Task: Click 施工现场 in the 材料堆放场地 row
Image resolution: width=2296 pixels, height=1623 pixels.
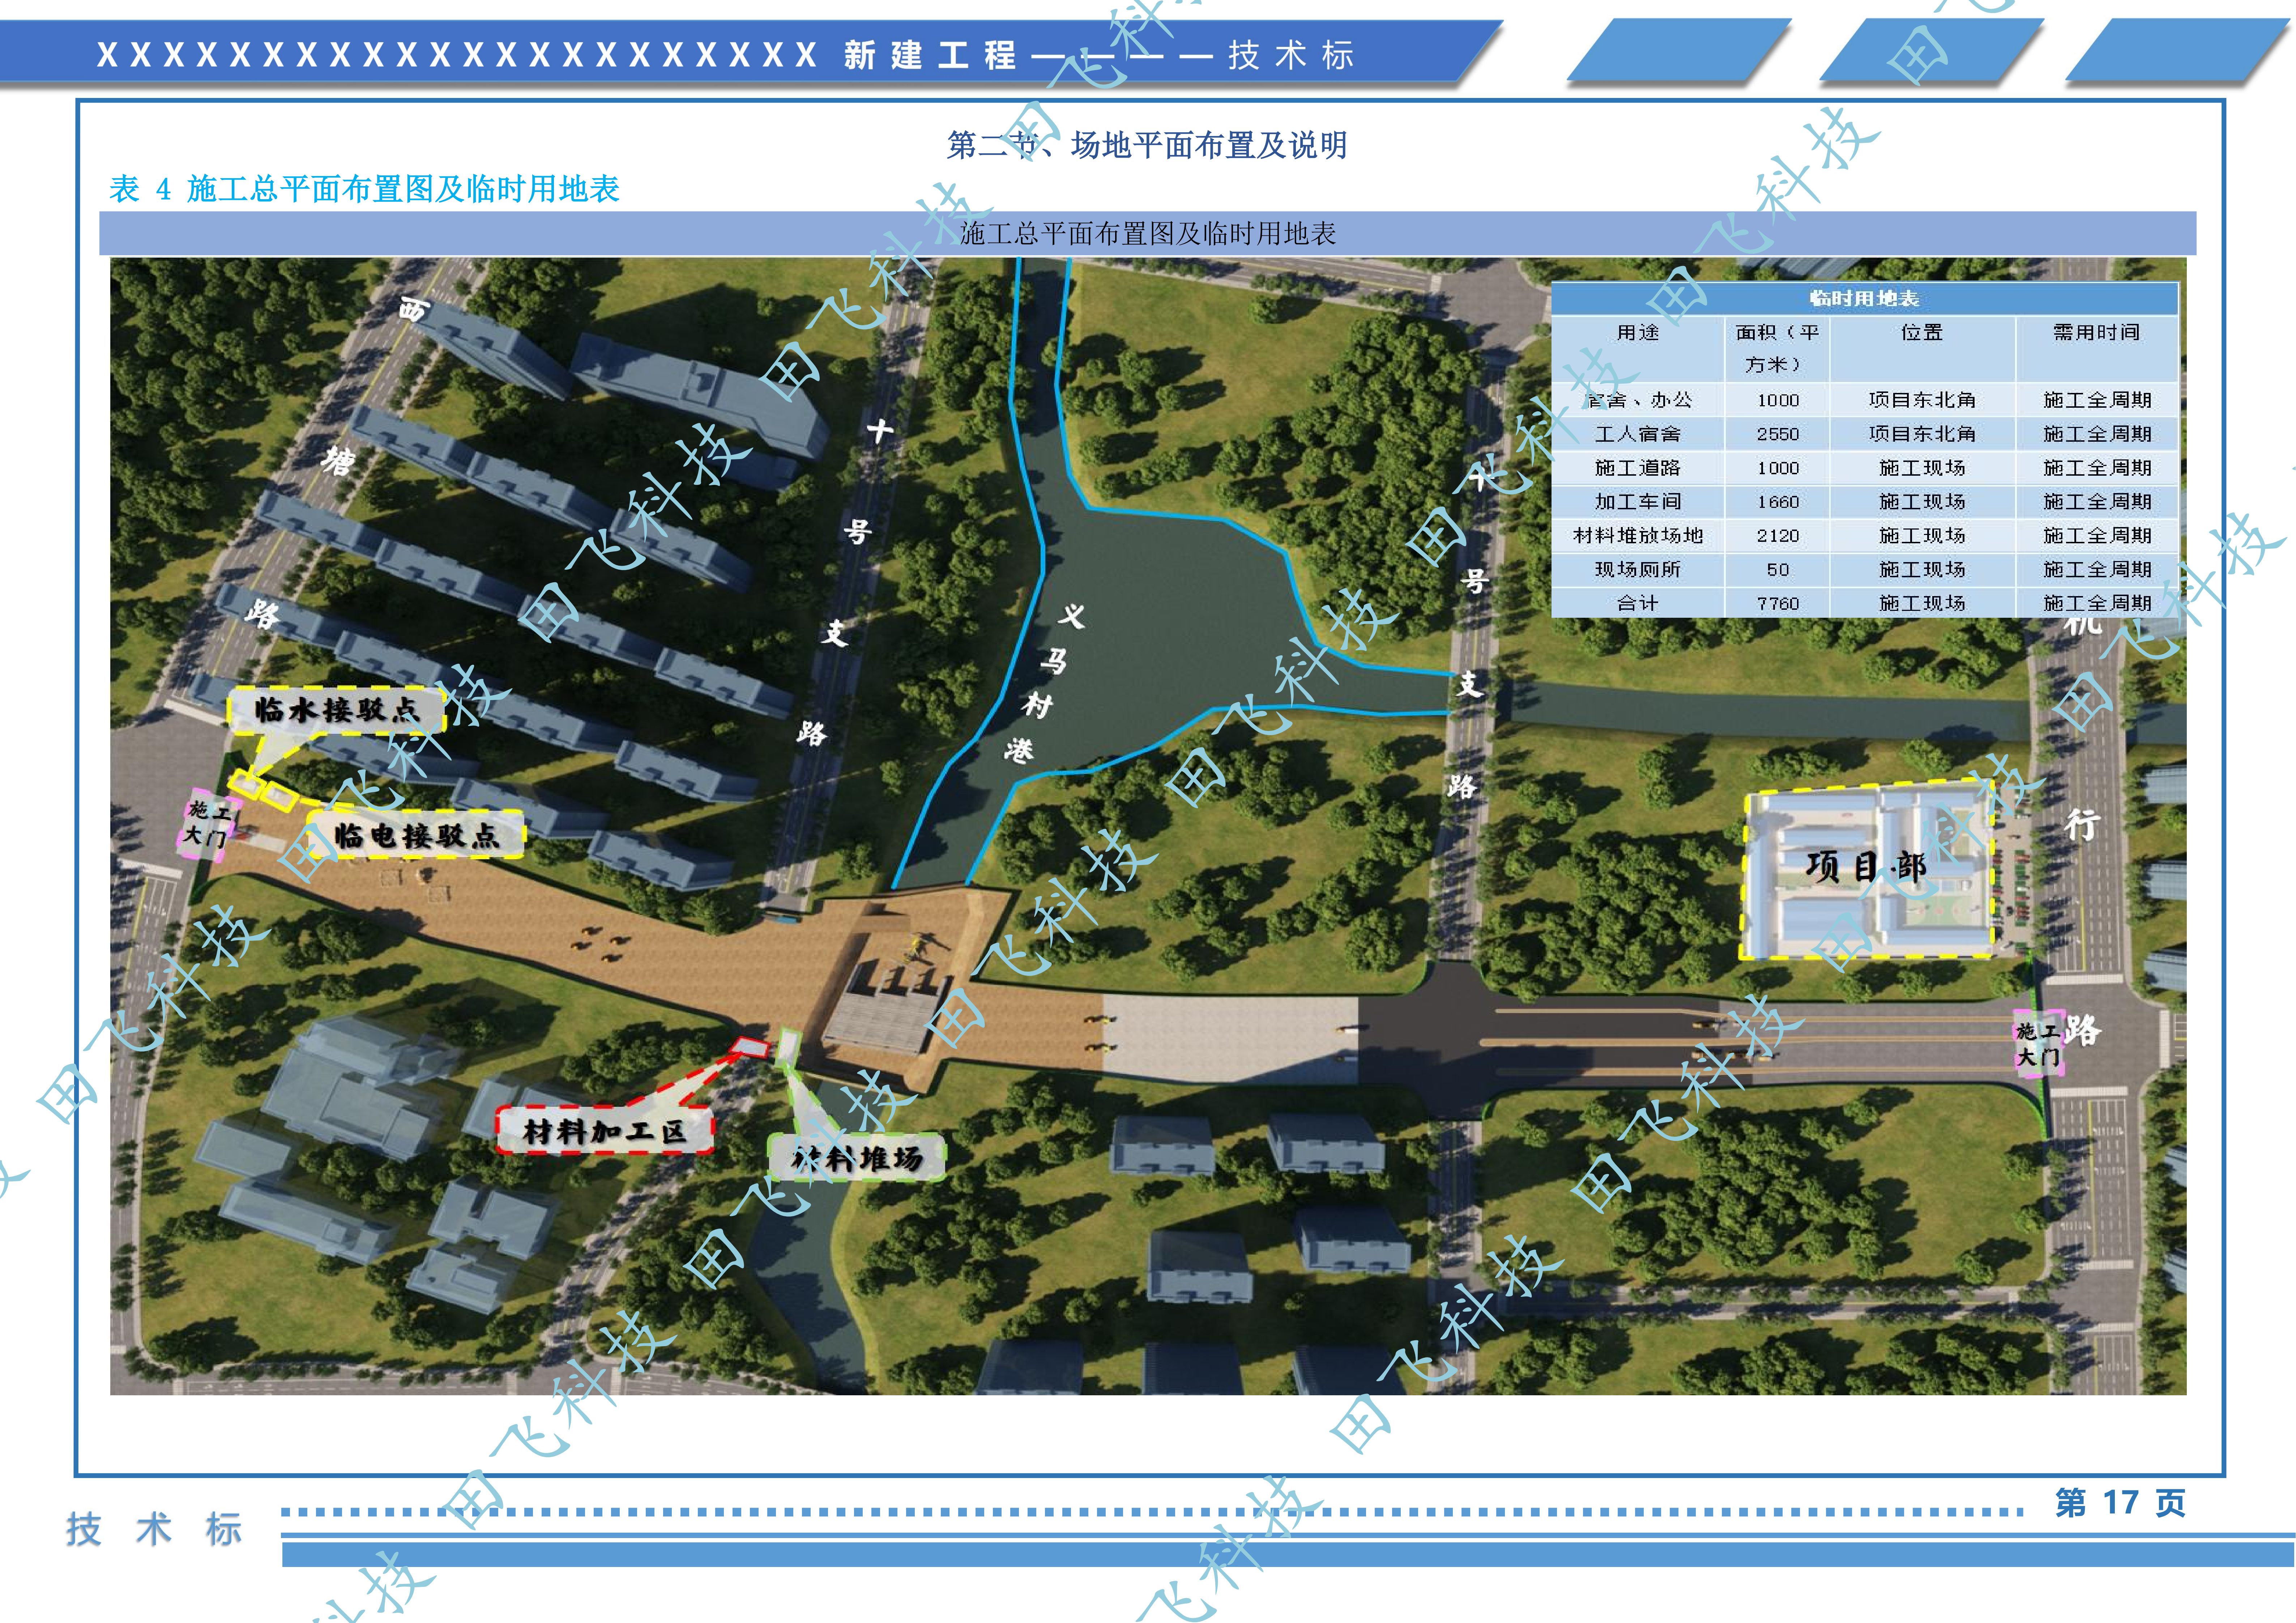Action: (1922, 536)
